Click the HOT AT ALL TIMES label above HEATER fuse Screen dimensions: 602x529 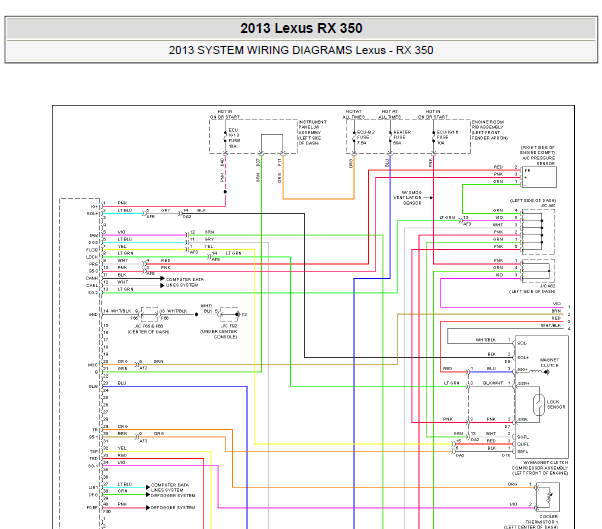pyautogui.click(x=390, y=114)
